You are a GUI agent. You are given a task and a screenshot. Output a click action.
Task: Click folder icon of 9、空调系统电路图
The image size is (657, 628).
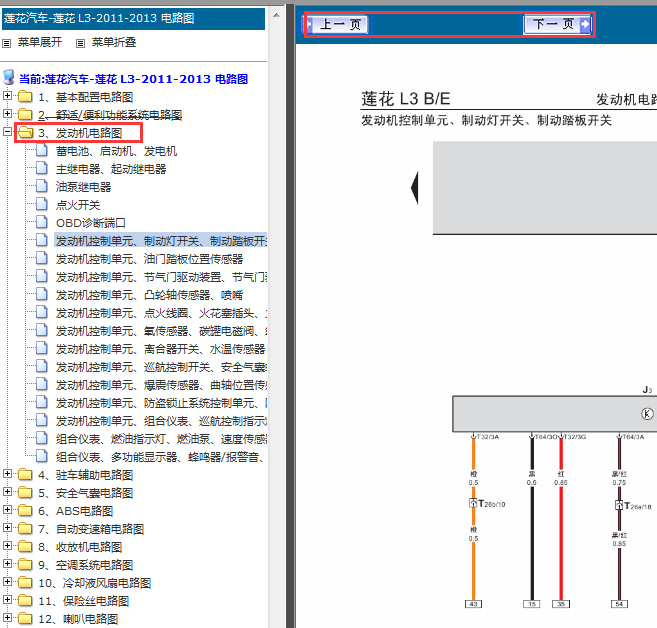click(25, 564)
